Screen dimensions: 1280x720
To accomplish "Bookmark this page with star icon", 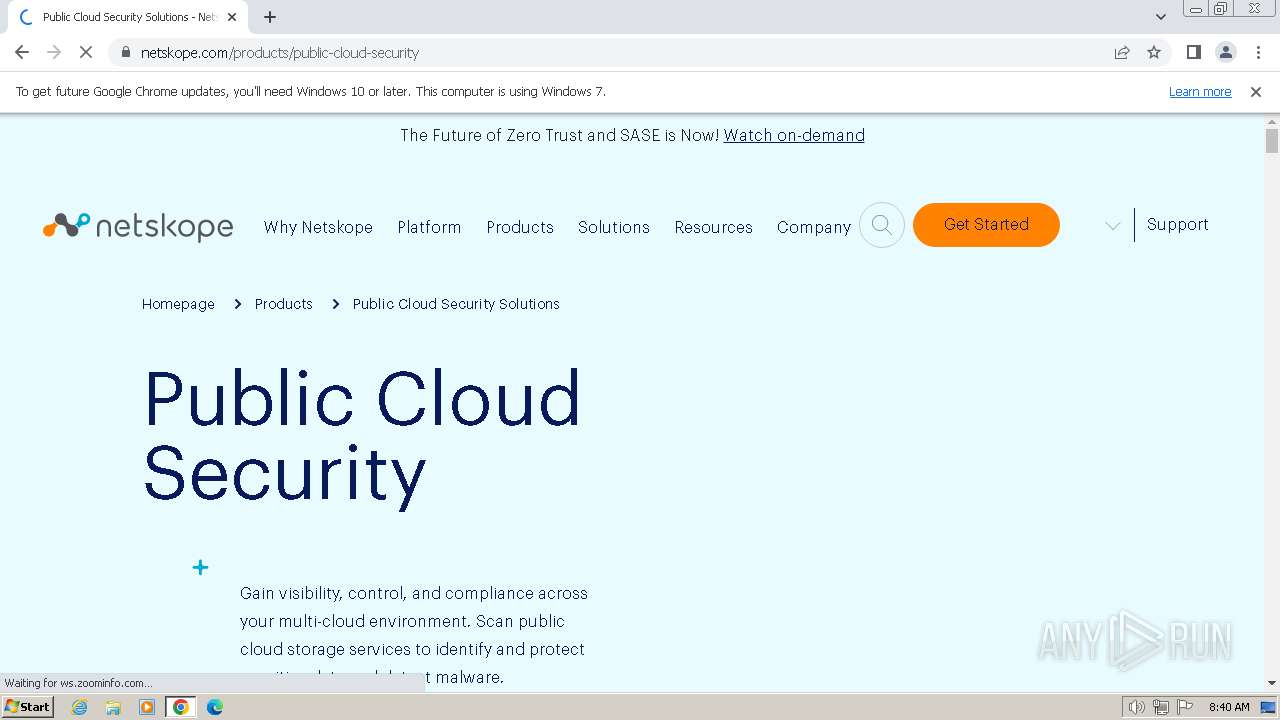I will click(1154, 52).
